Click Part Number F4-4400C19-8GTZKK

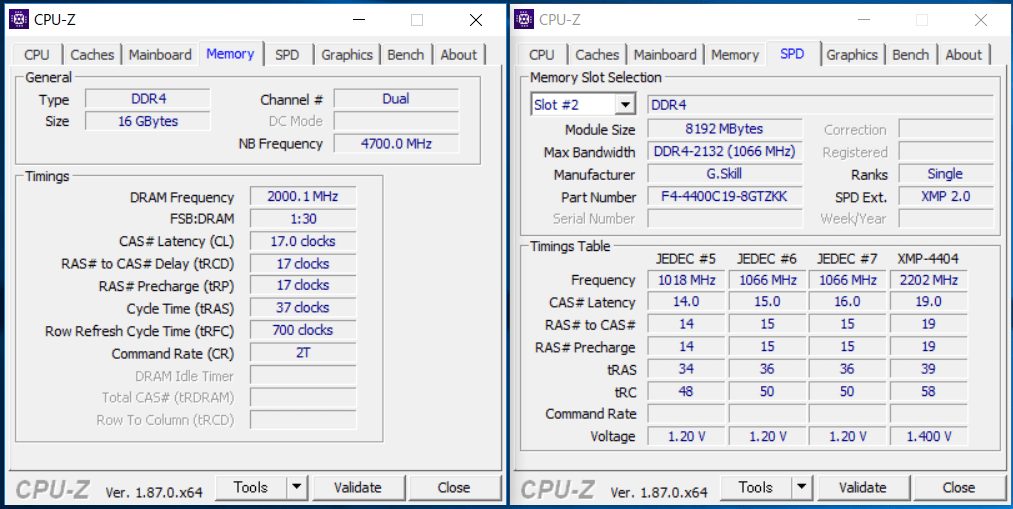coord(725,196)
